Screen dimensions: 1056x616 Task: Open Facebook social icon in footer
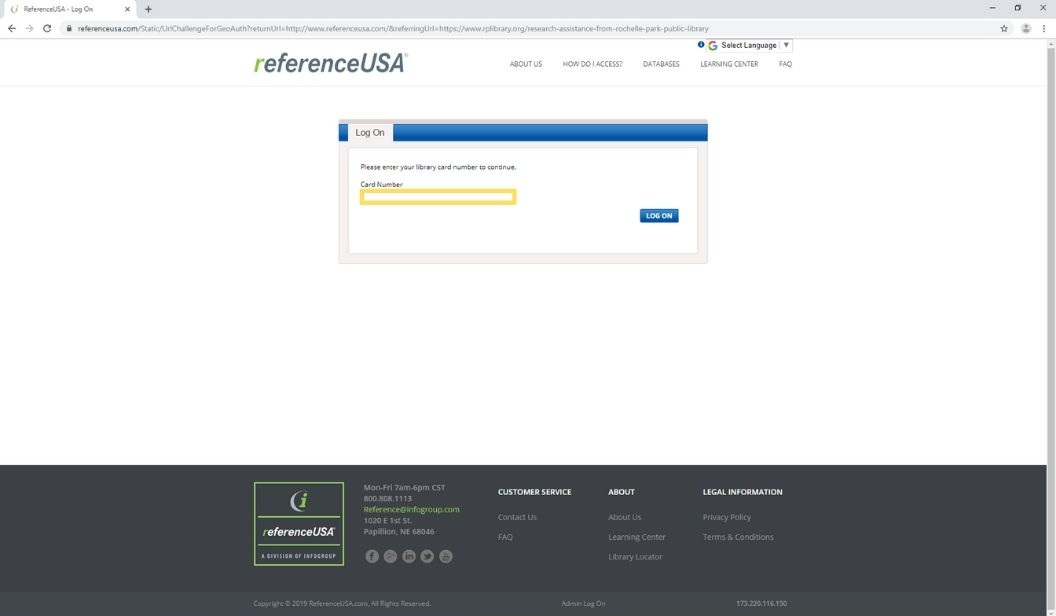click(x=372, y=556)
